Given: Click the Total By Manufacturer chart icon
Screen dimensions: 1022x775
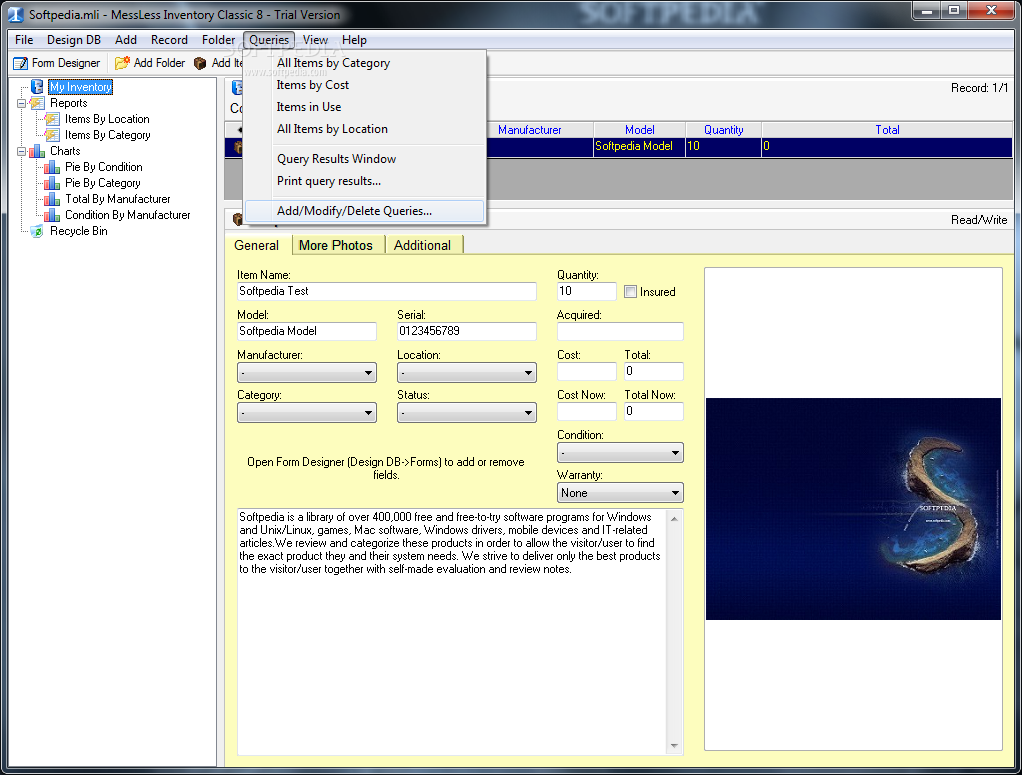Looking at the screenshot, I should (52, 199).
